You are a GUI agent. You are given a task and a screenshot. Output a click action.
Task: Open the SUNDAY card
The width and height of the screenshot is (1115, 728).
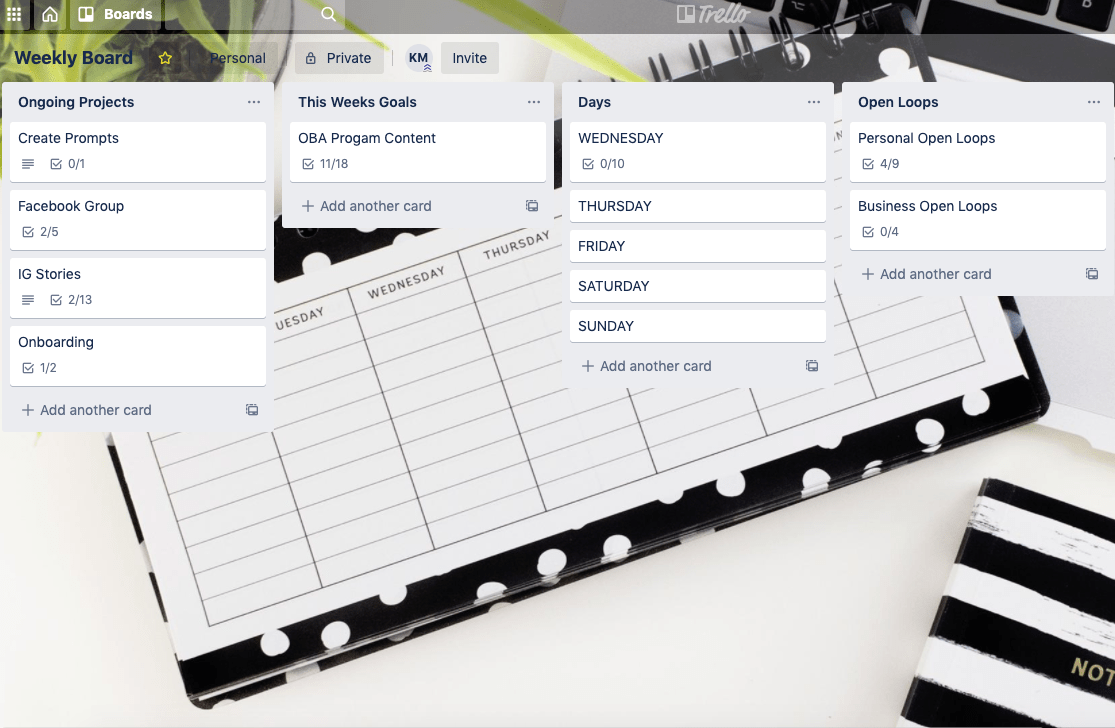click(x=698, y=326)
